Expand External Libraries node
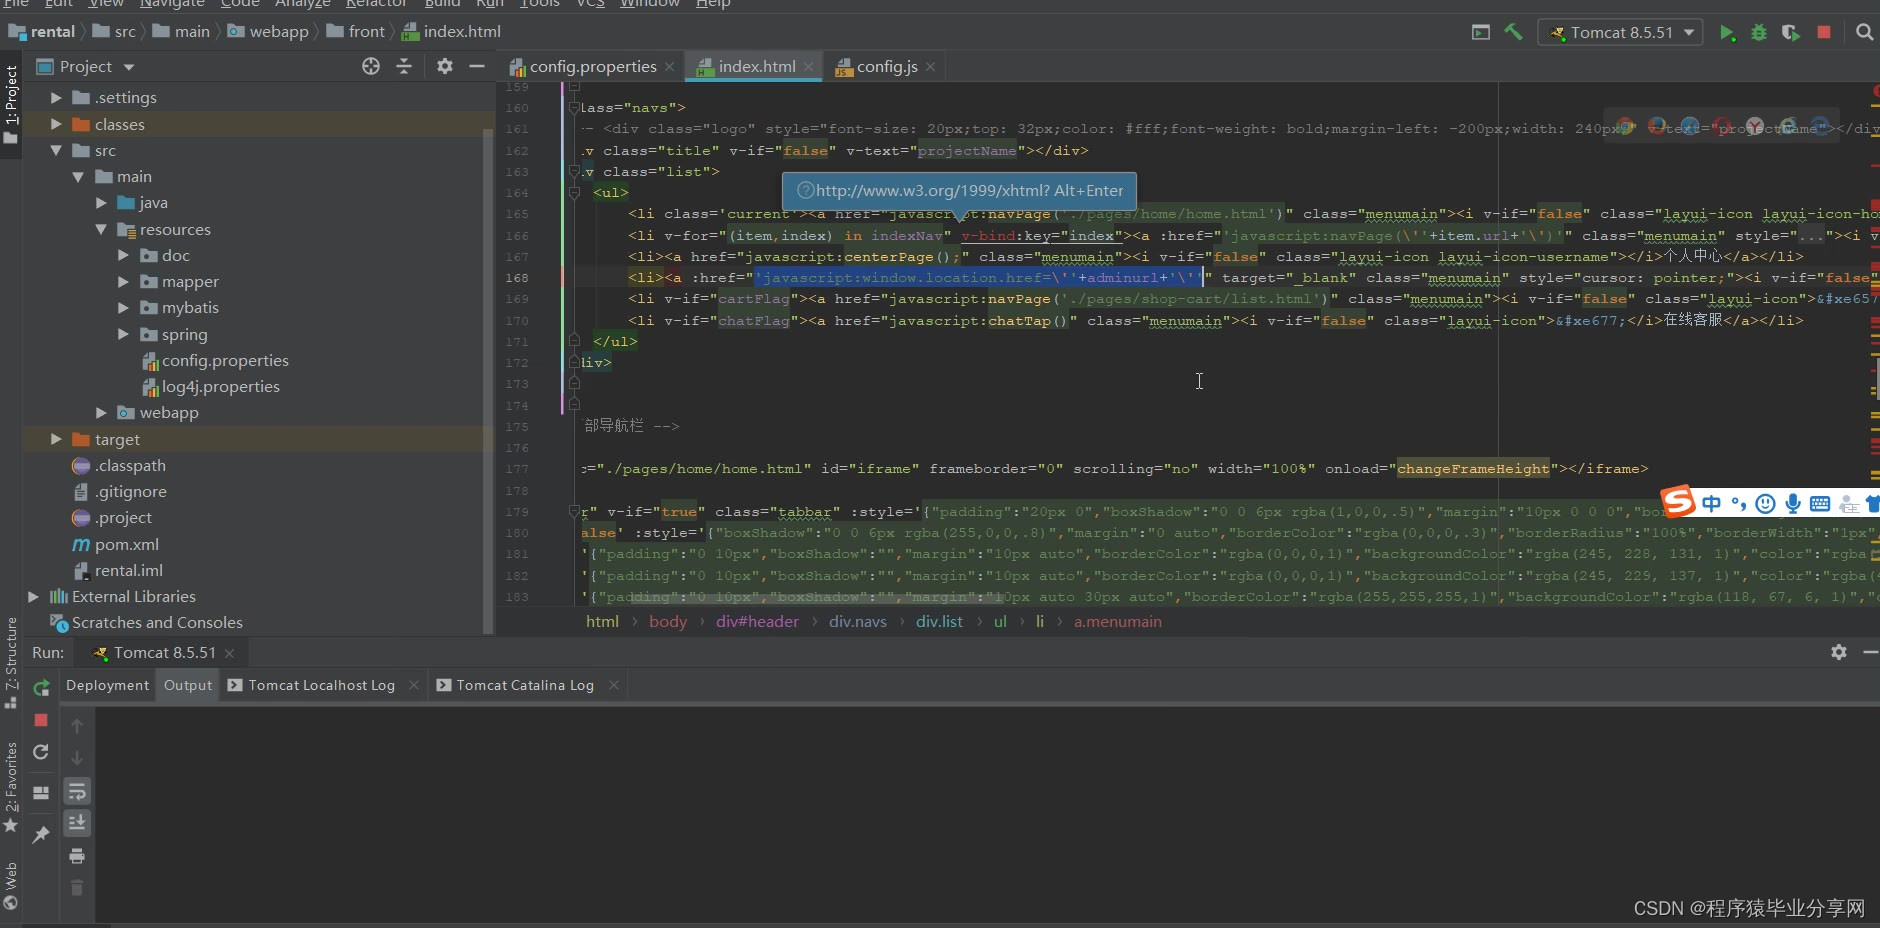This screenshot has width=1880, height=928. (33, 596)
